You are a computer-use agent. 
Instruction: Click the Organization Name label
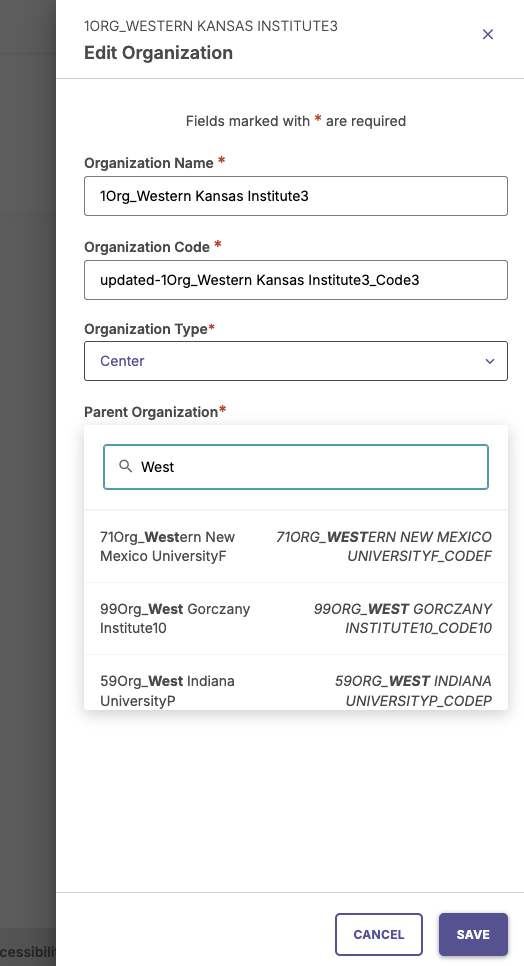click(149, 163)
